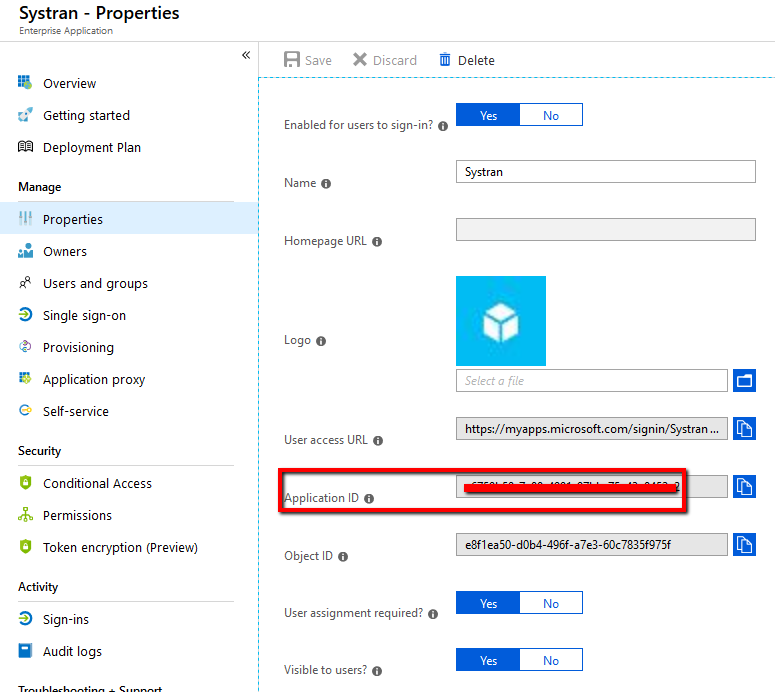
Task: Click the Getting started rocket icon
Action: 25,115
